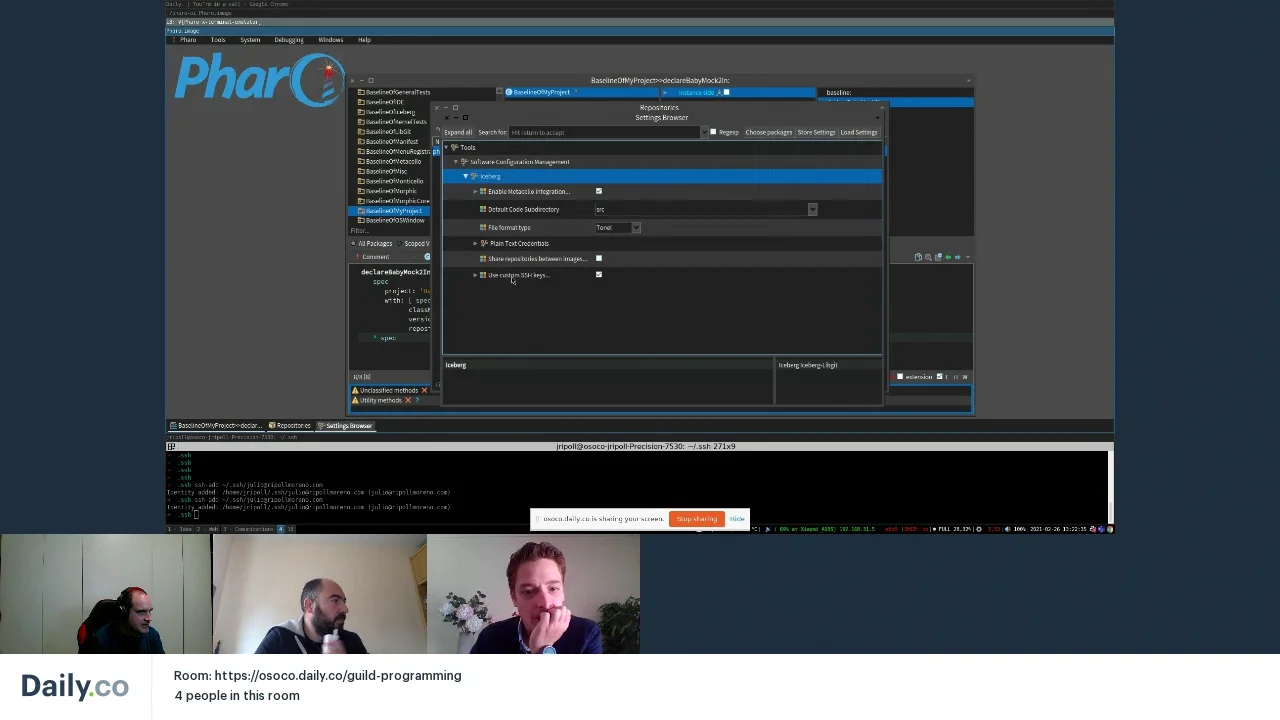Focus the Search for input field
This screenshot has width=1280, height=720.
(604, 132)
